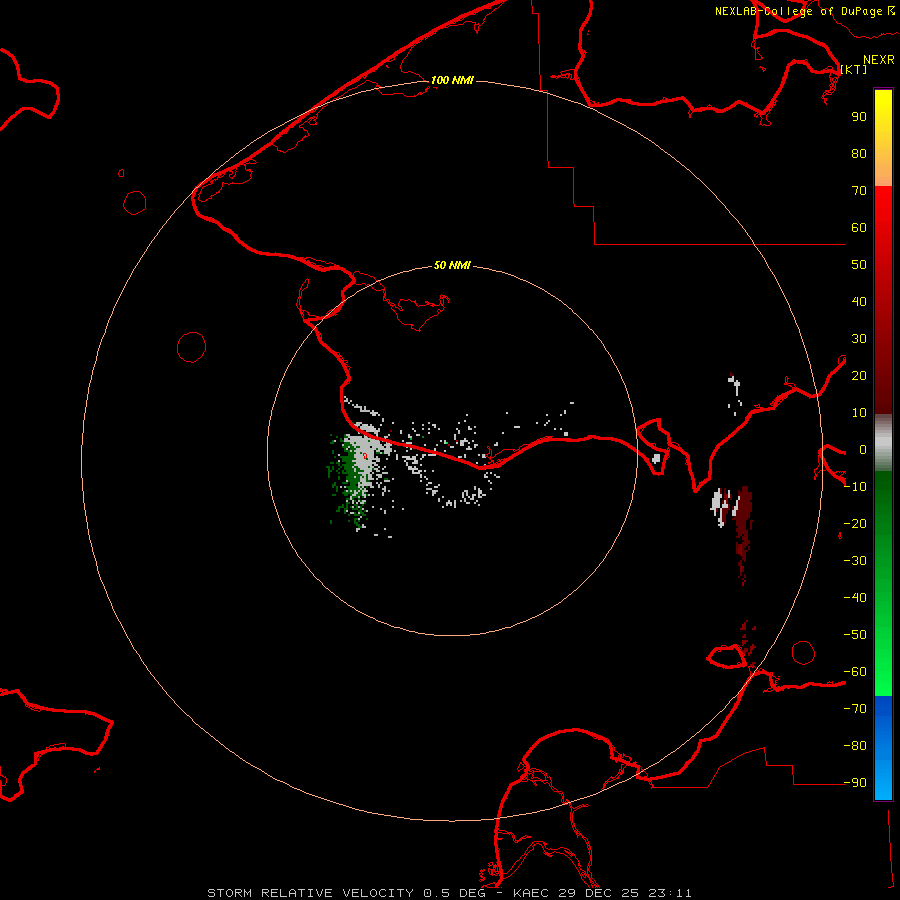Click the -60 value on the velocity scale

(x=855, y=672)
